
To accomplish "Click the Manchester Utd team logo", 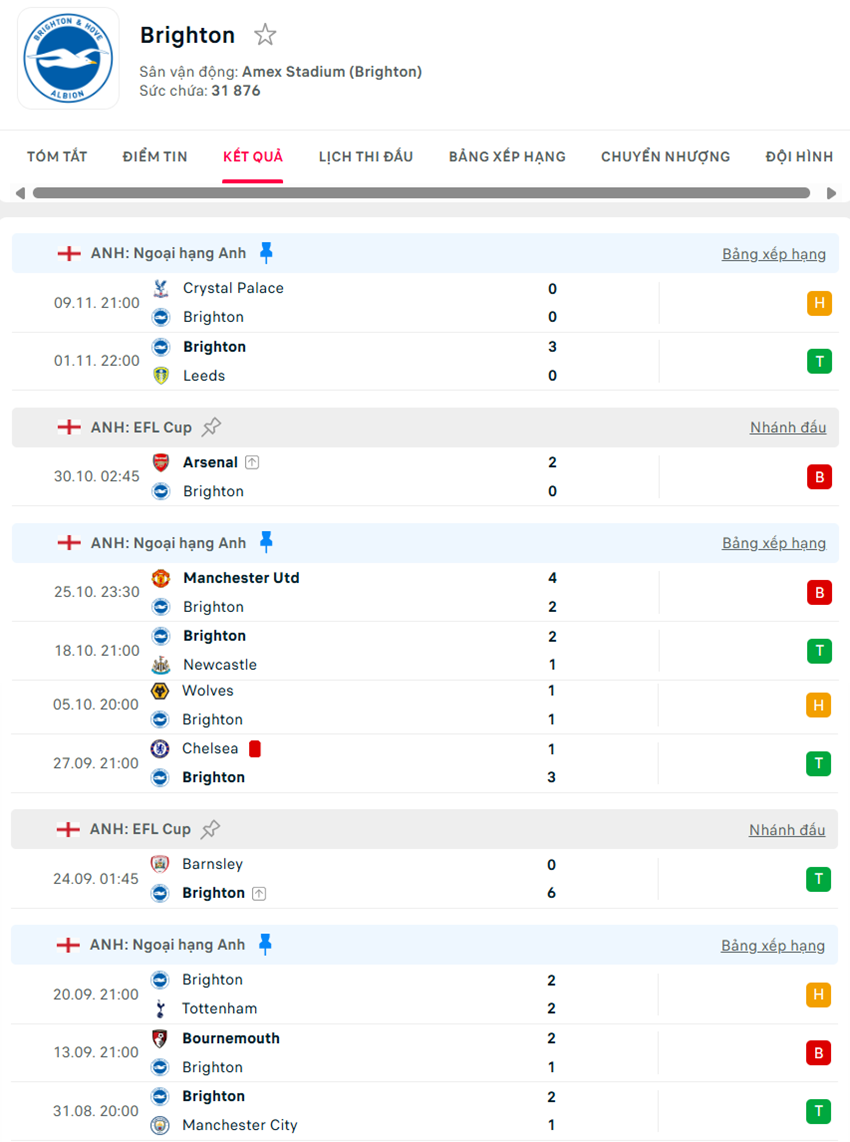I will pyautogui.click(x=163, y=577).
